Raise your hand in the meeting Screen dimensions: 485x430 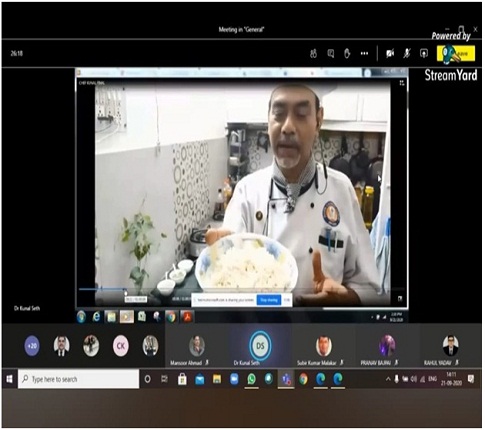tap(347, 53)
